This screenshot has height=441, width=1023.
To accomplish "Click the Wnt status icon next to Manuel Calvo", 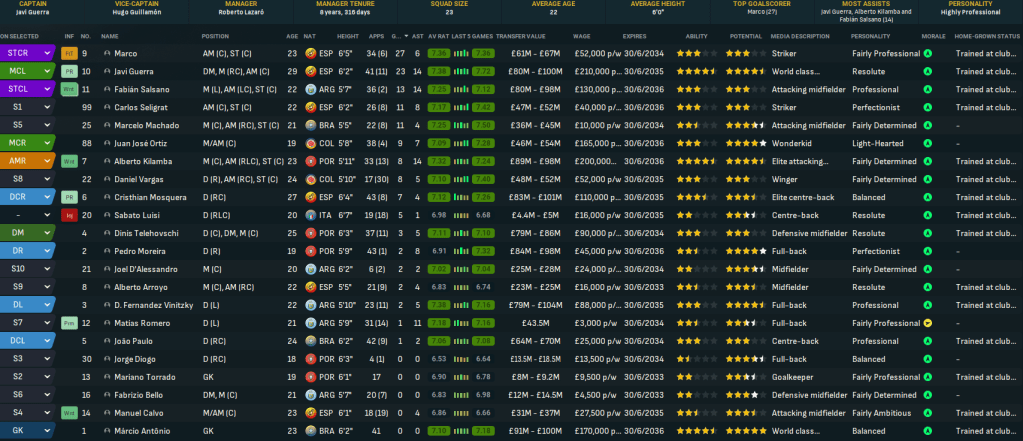I will pos(69,412).
